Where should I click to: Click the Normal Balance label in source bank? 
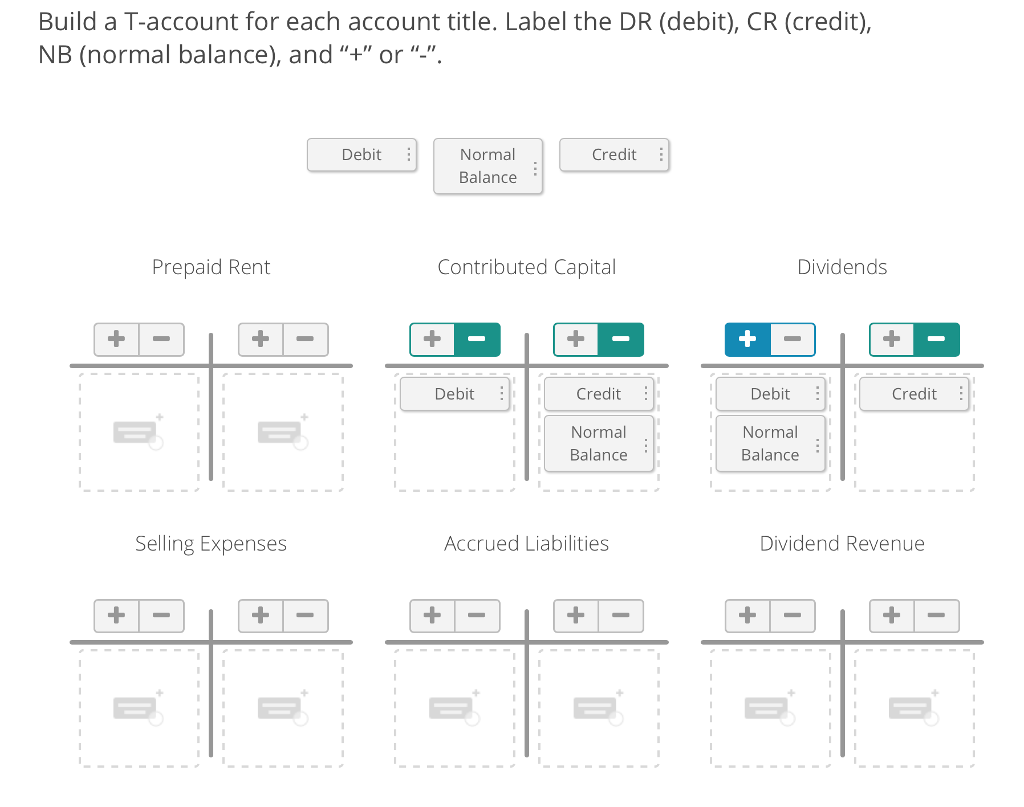(x=488, y=166)
